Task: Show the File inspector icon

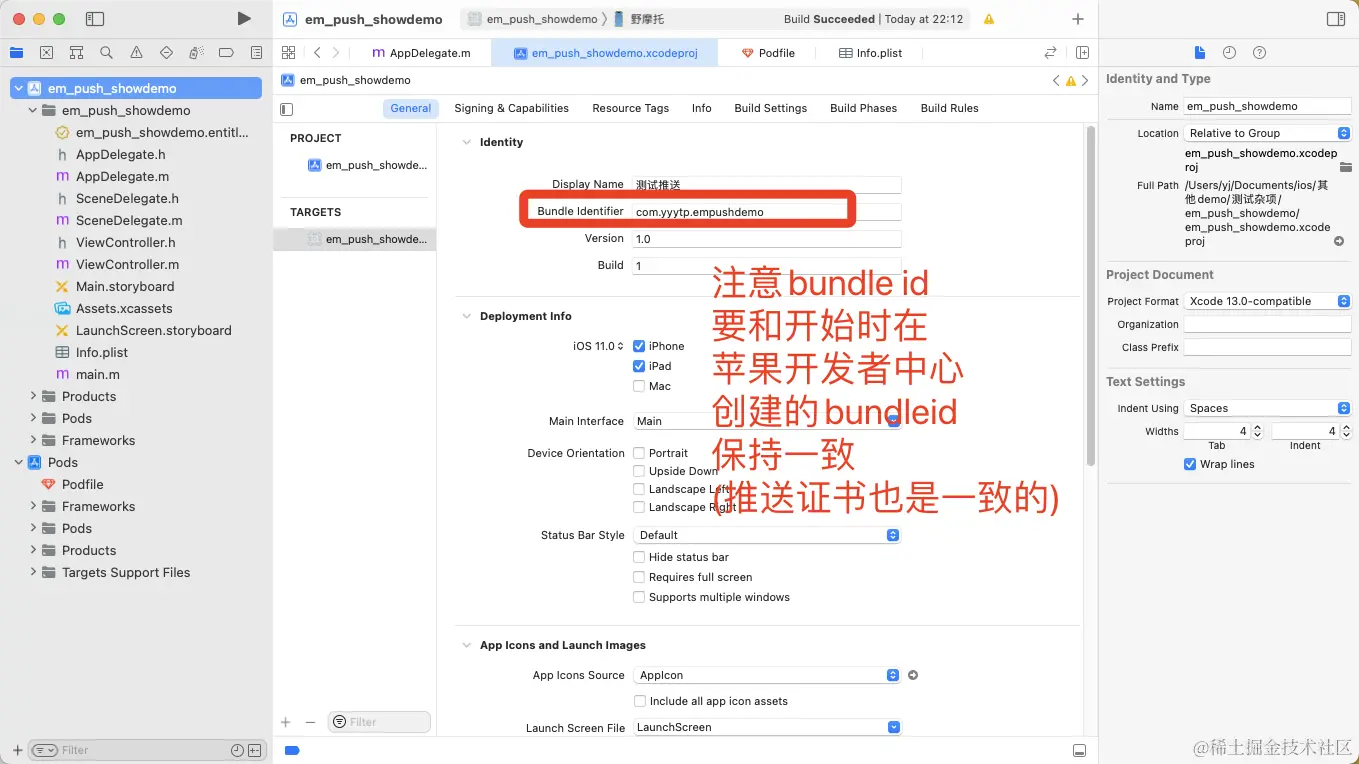Action: tap(1200, 52)
